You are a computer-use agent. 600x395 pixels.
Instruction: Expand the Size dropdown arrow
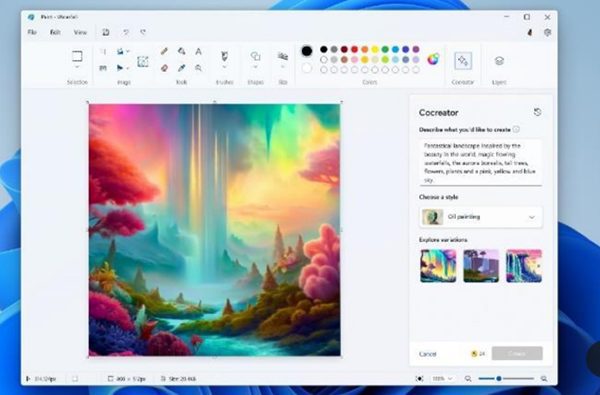click(283, 67)
